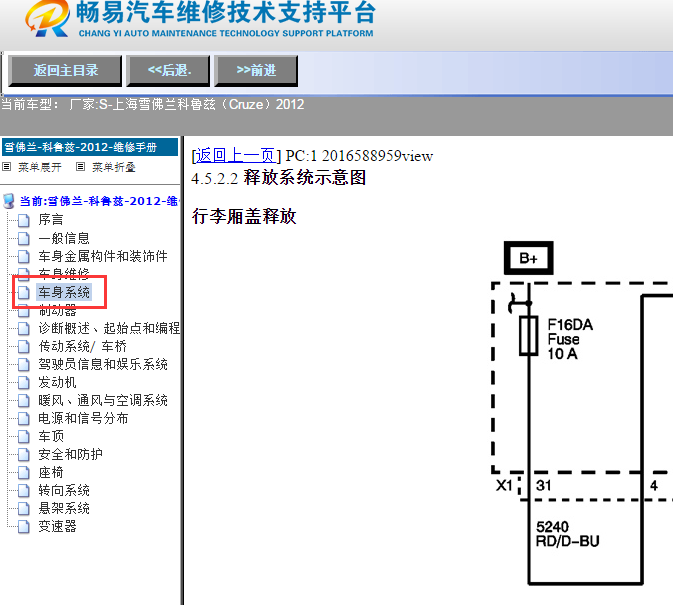Click the page icon beside 车身金属构件和装饰件

click(x=24, y=256)
